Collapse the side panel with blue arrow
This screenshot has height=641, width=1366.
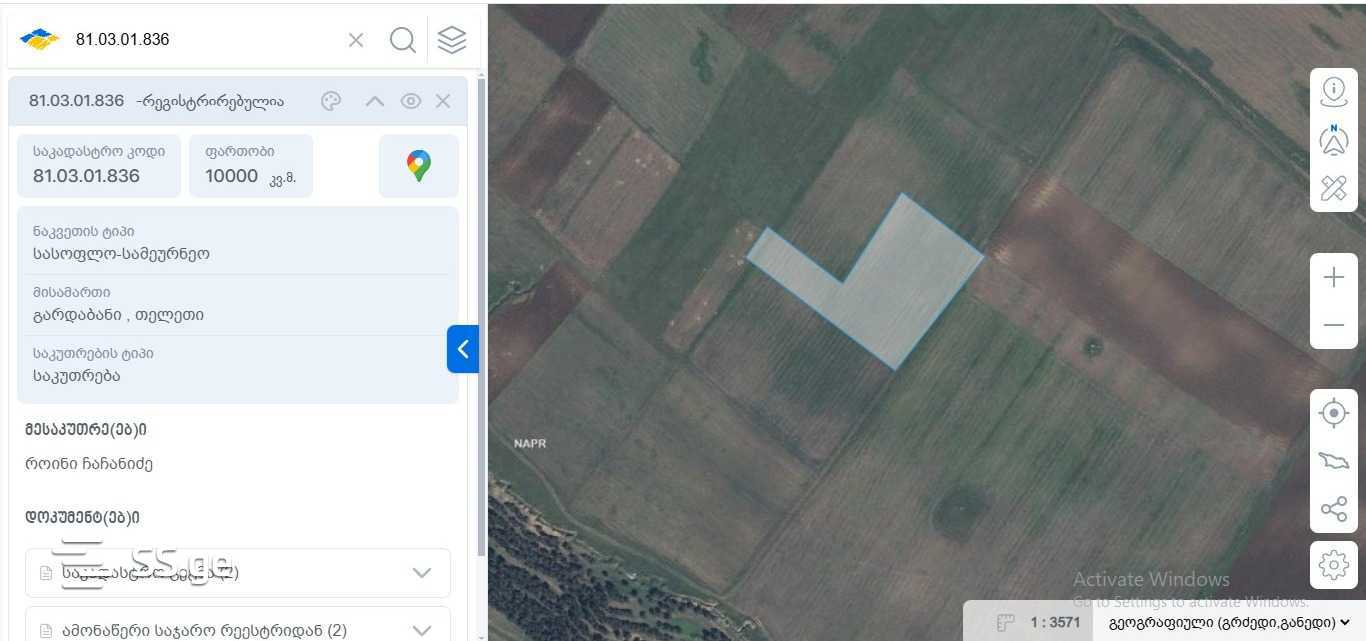pos(463,349)
